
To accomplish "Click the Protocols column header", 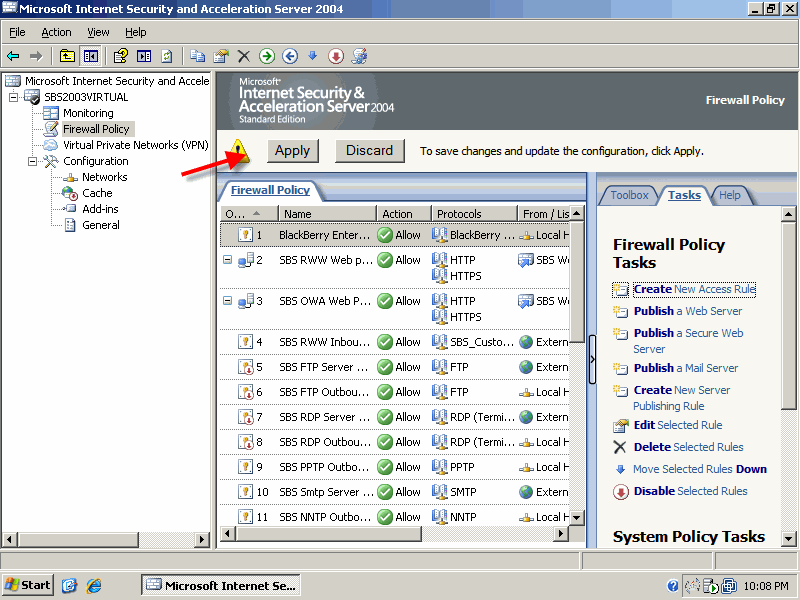I will [473, 214].
